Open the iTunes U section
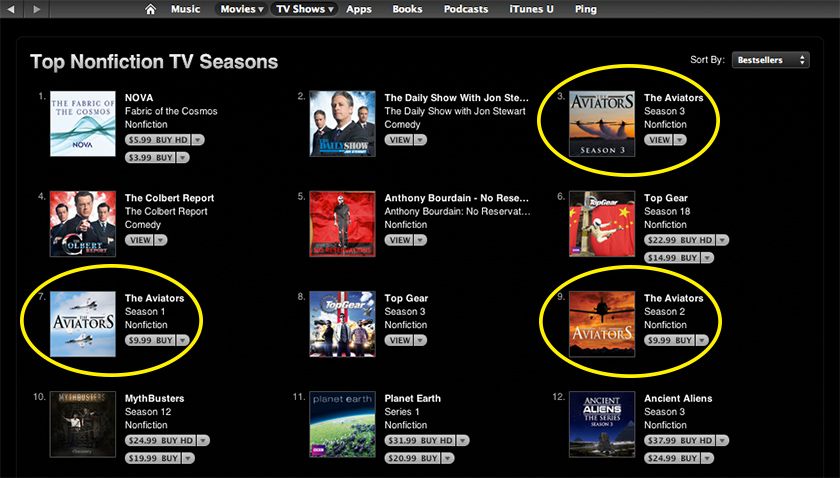This screenshot has height=478, width=840. [x=531, y=9]
